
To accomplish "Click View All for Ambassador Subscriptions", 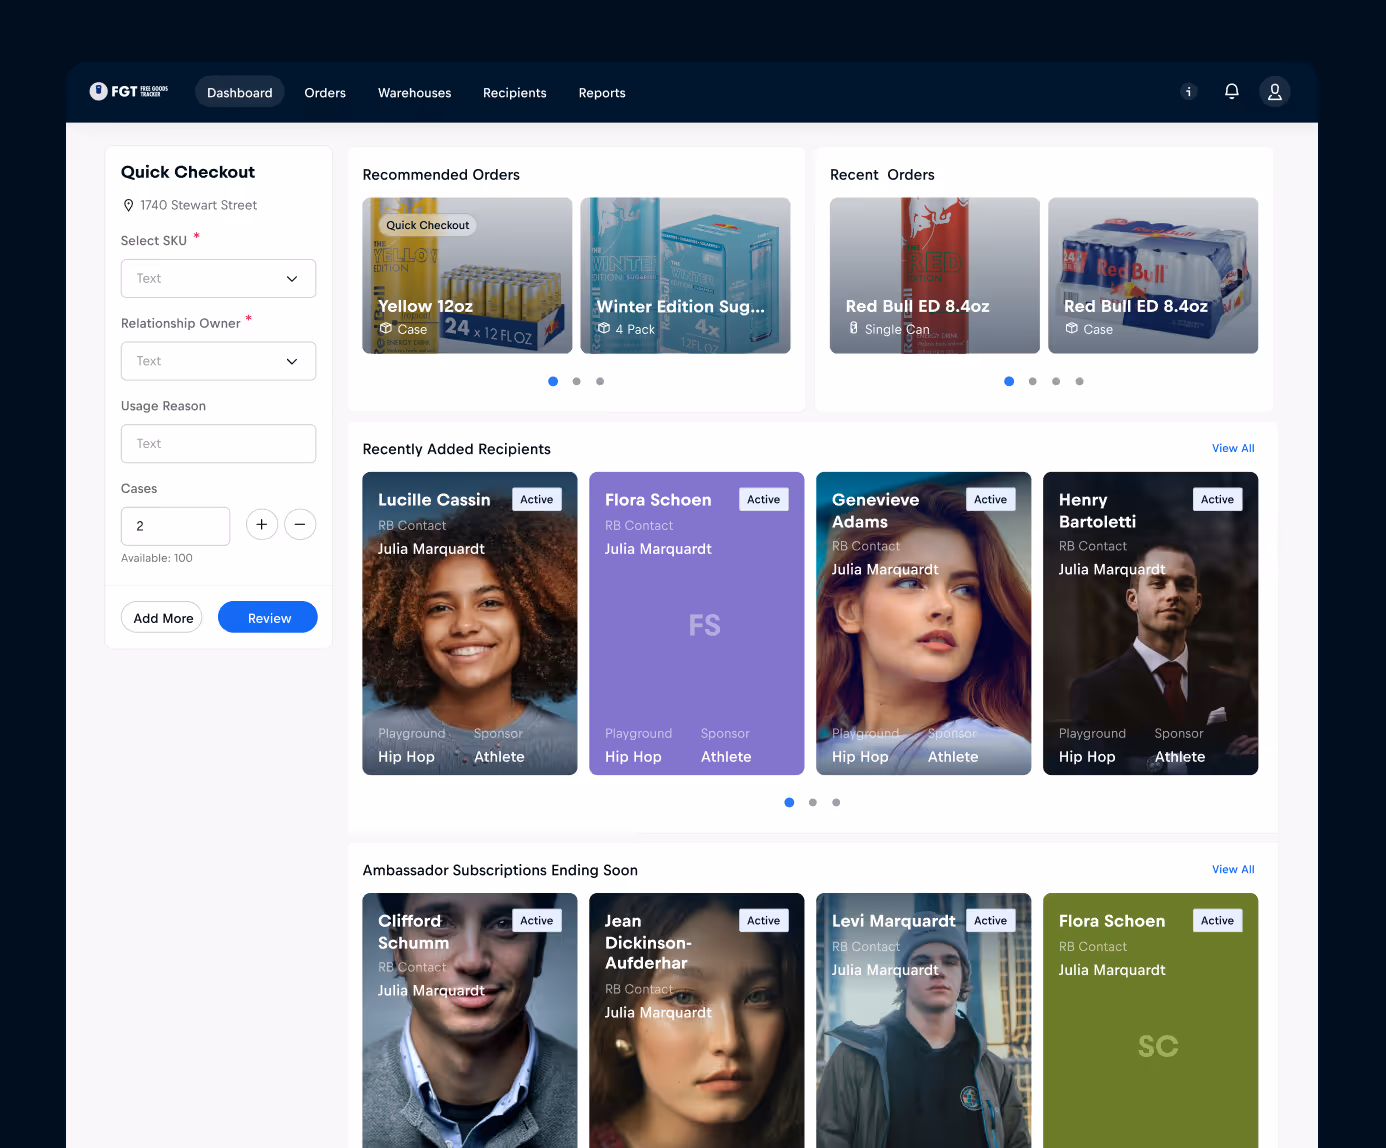I will coord(1233,869).
